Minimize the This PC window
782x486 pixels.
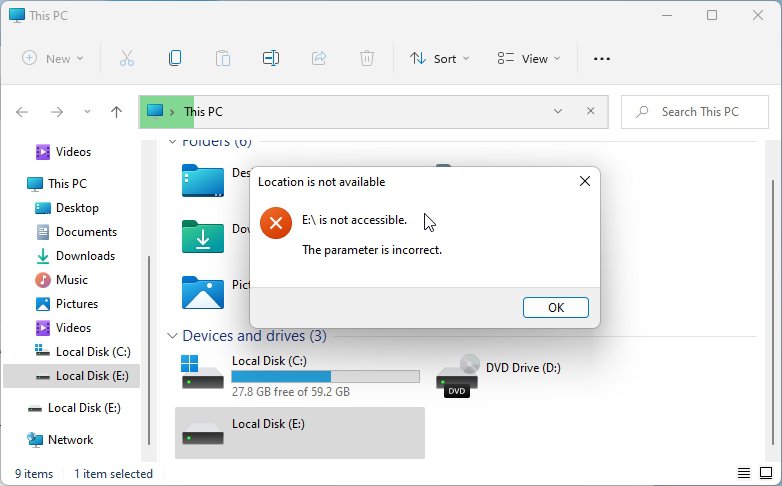pyautogui.click(x=667, y=15)
